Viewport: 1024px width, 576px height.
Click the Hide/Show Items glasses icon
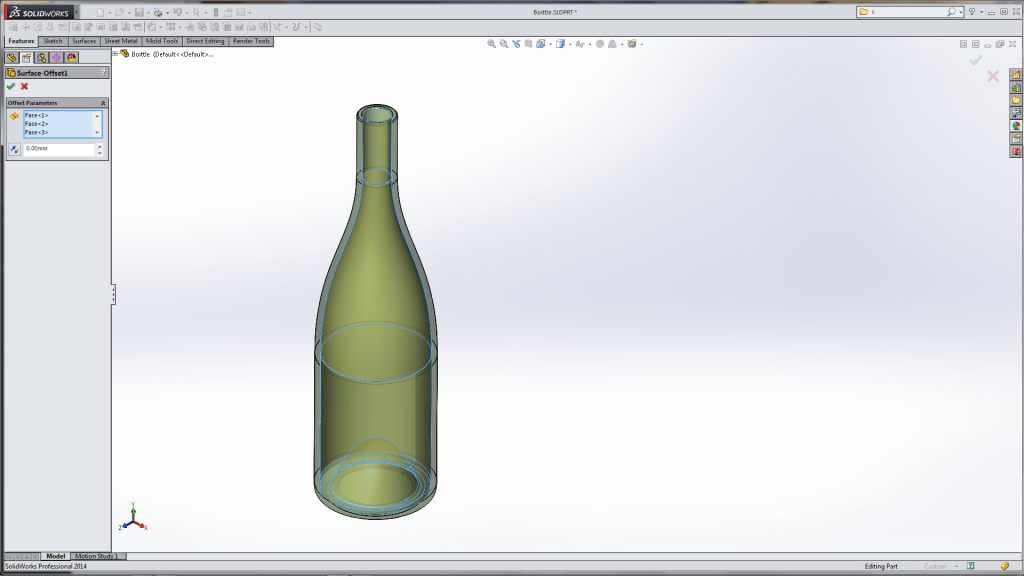[x=579, y=43]
